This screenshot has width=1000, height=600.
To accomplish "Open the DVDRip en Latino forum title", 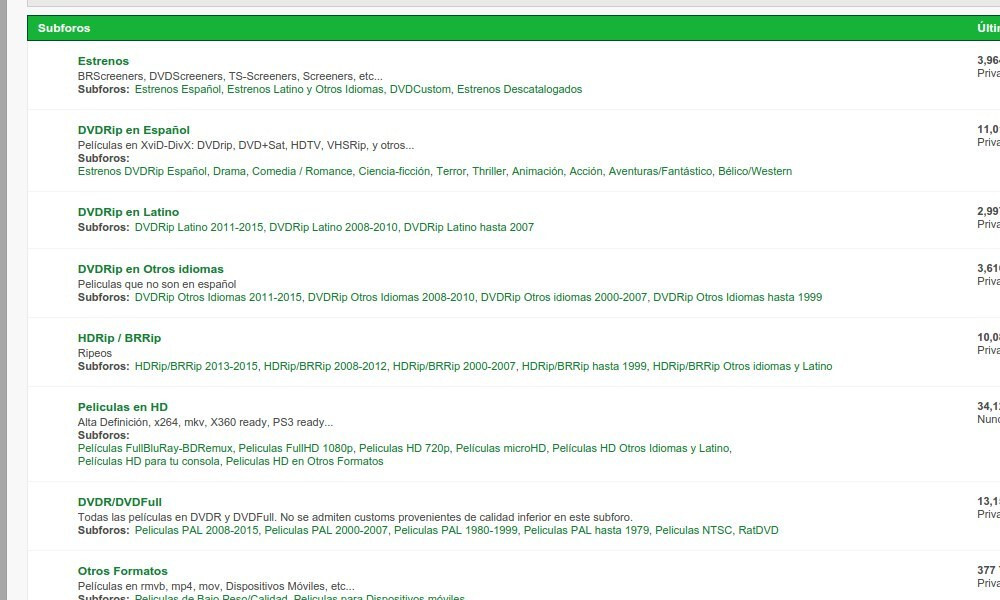I will 128,212.
